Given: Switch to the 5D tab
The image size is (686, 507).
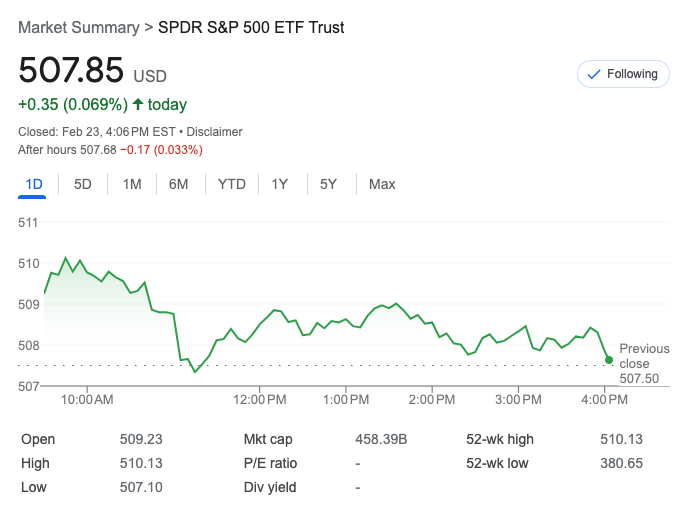Looking at the screenshot, I should click(x=83, y=184).
